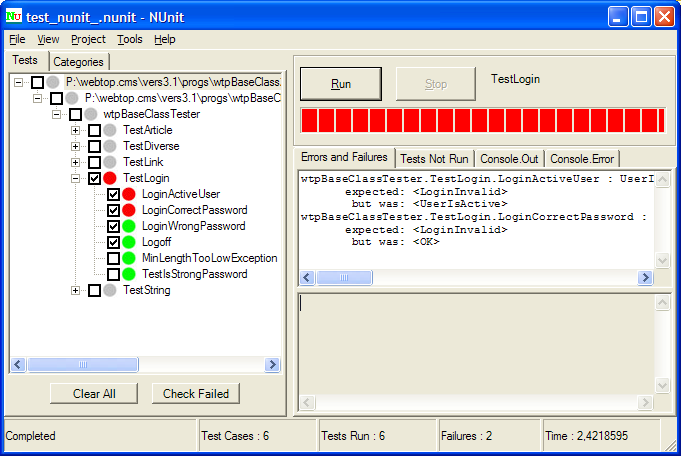Expand the TestString tree node

(75, 291)
